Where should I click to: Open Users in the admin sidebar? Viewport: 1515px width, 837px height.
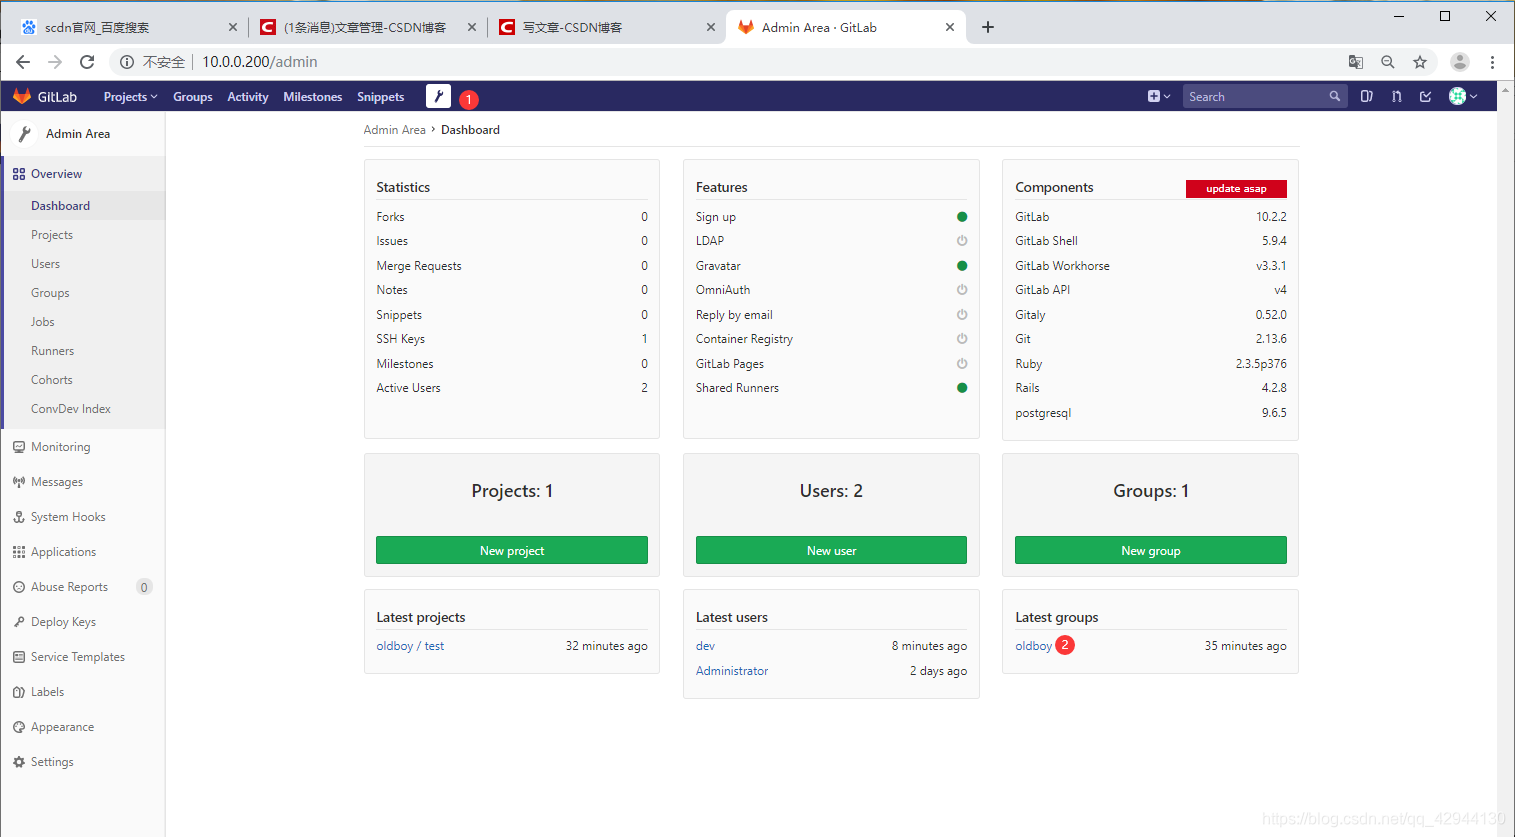coord(46,264)
